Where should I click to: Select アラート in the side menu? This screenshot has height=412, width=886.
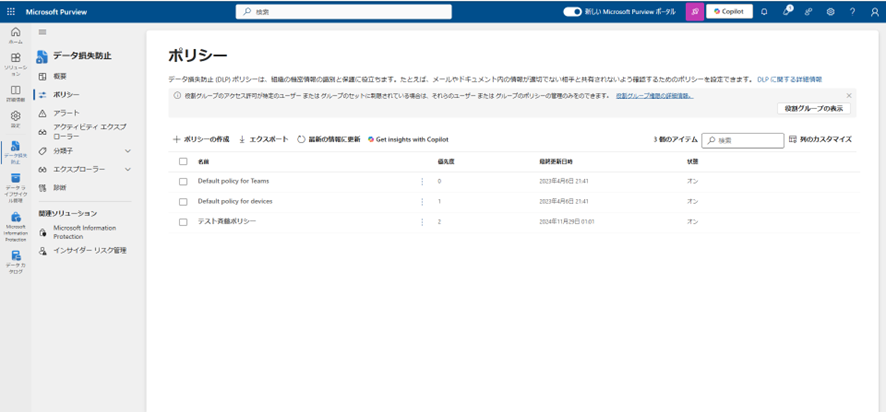coord(66,113)
